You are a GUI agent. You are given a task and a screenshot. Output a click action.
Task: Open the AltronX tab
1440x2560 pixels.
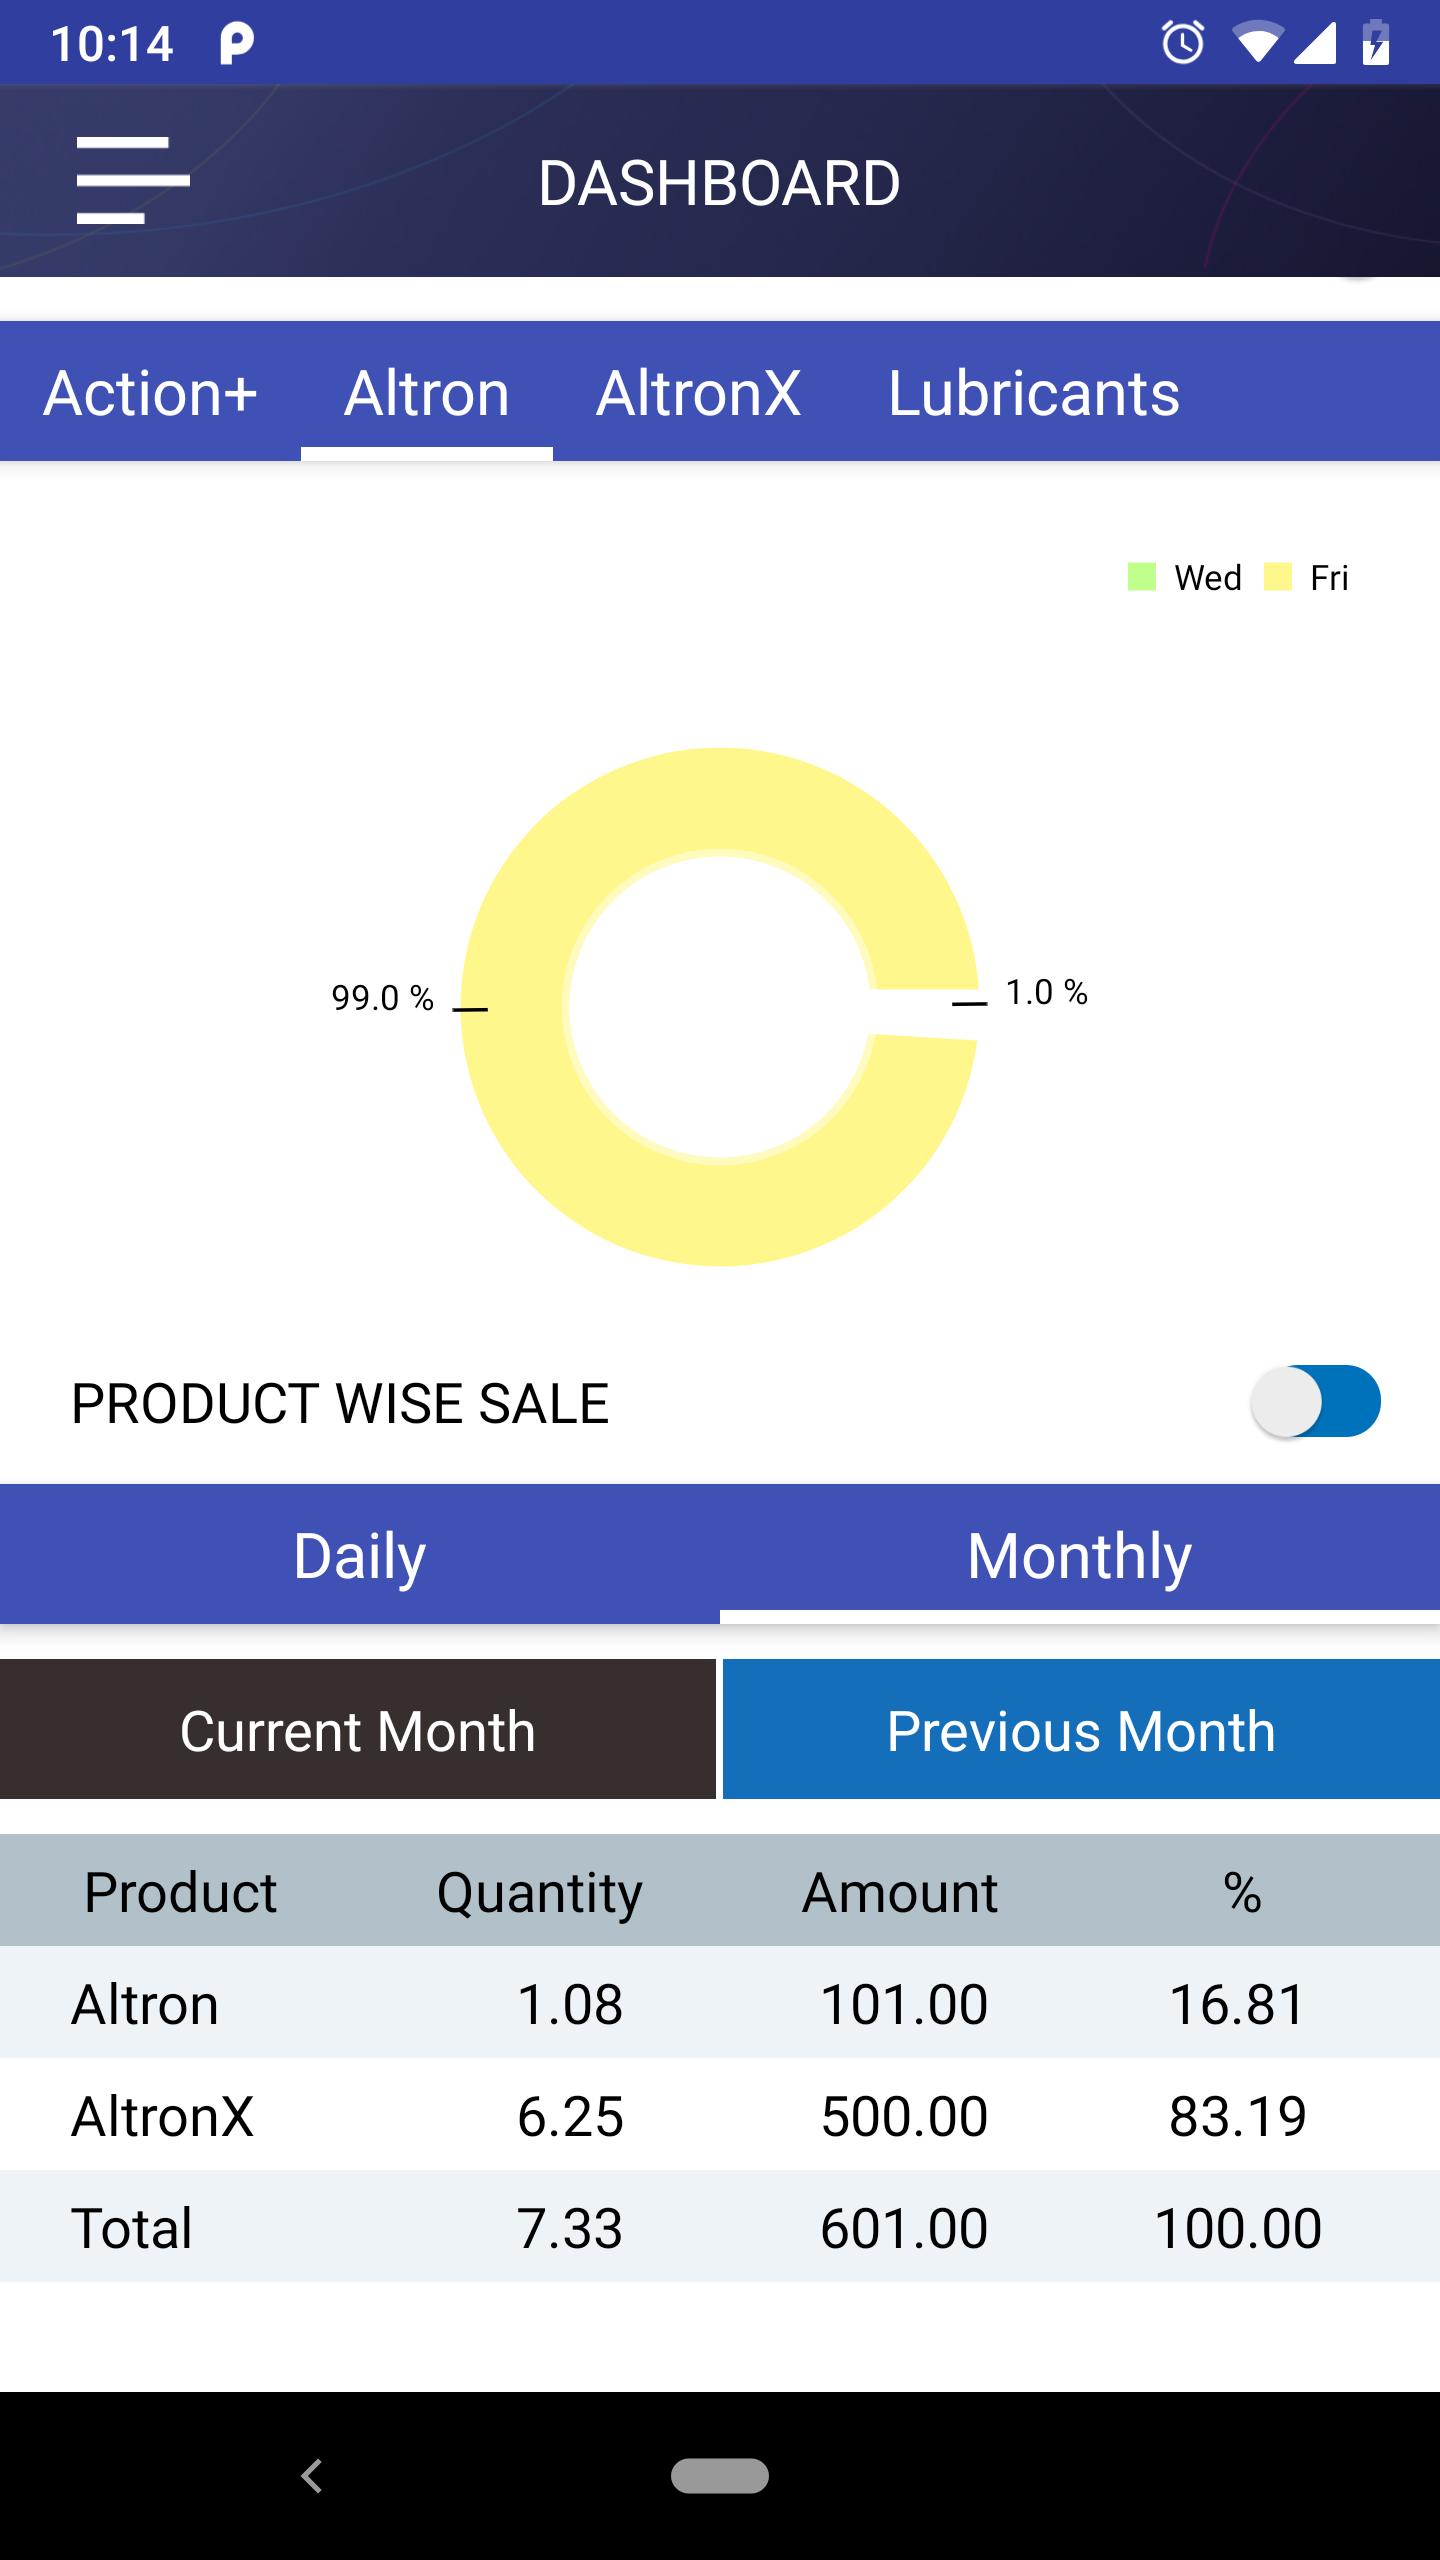click(x=699, y=392)
